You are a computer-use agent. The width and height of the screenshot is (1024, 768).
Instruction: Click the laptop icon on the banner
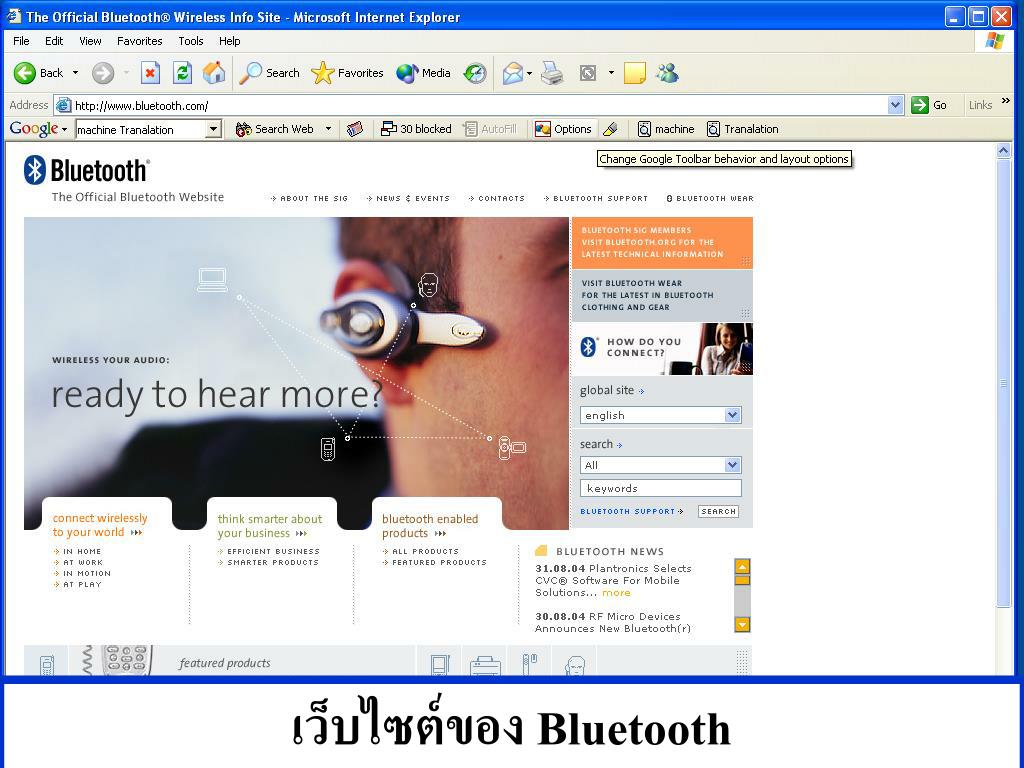point(212,280)
